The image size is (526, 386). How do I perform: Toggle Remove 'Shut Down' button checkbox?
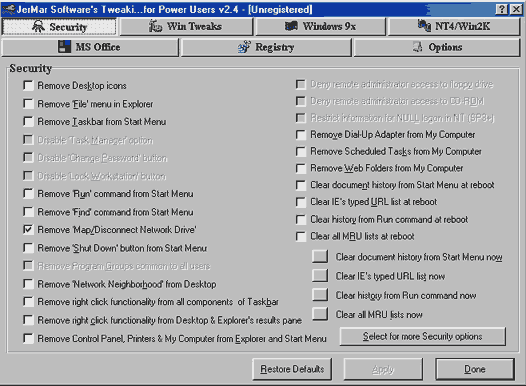(x=29, y=248)
